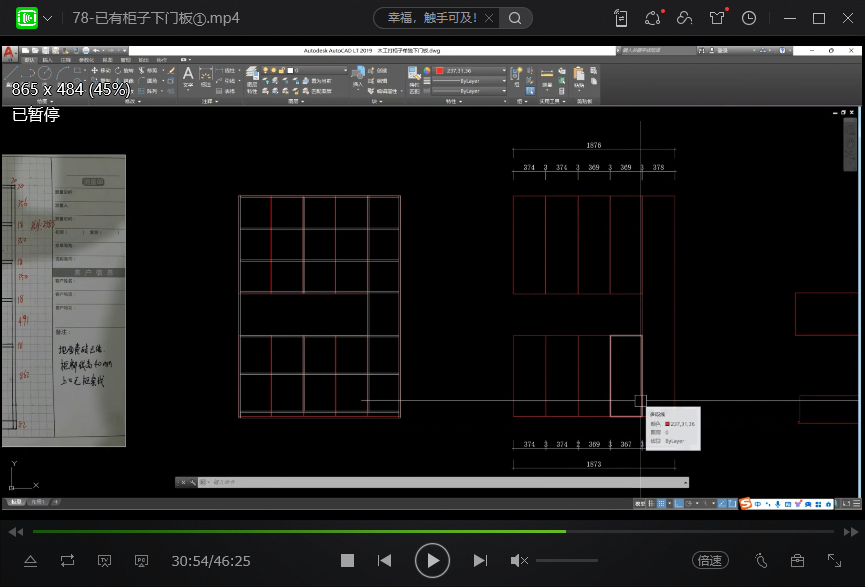Click the phone transfer icon in the title bar

pyautogui.click(x=621, y=18)
